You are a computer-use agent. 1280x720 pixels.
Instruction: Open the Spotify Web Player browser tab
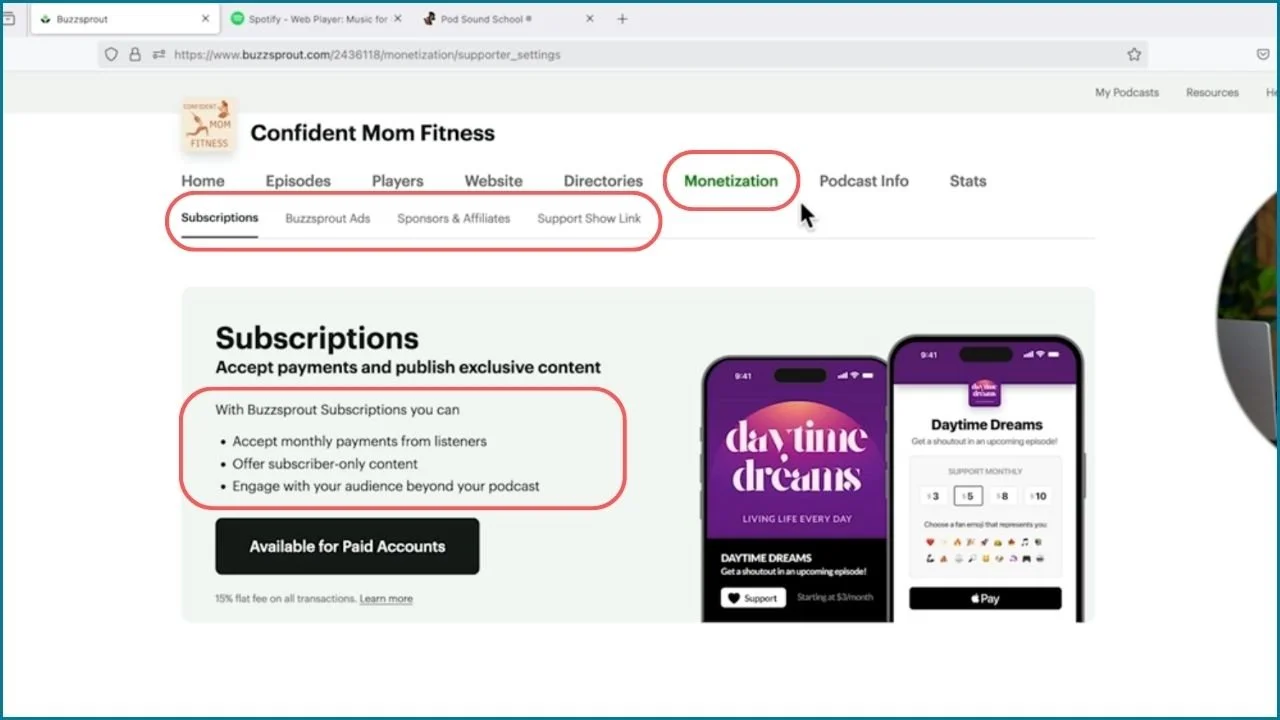(316, 19)
